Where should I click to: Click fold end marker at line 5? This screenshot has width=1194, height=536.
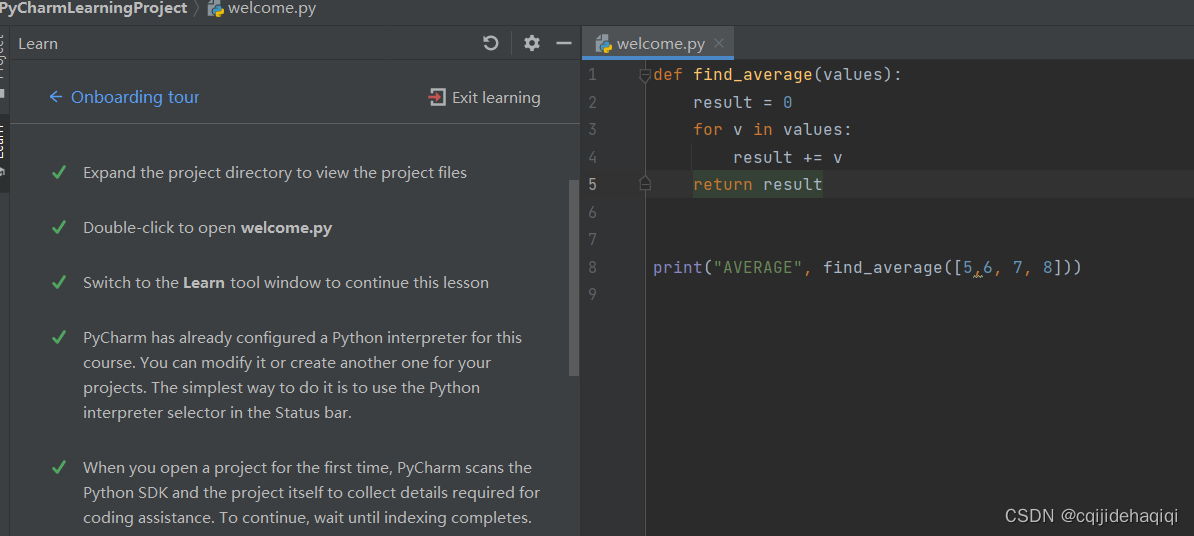(645, 184)
